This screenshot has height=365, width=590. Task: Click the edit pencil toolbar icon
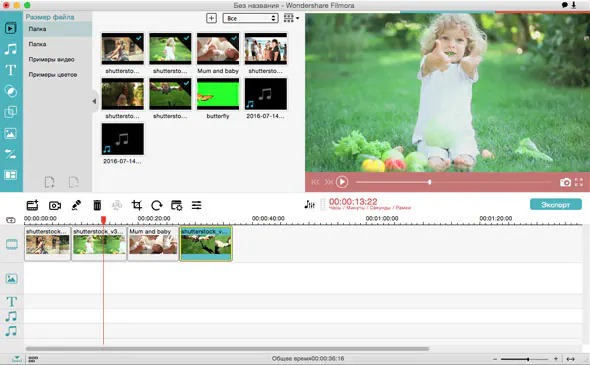pos(76,205)
